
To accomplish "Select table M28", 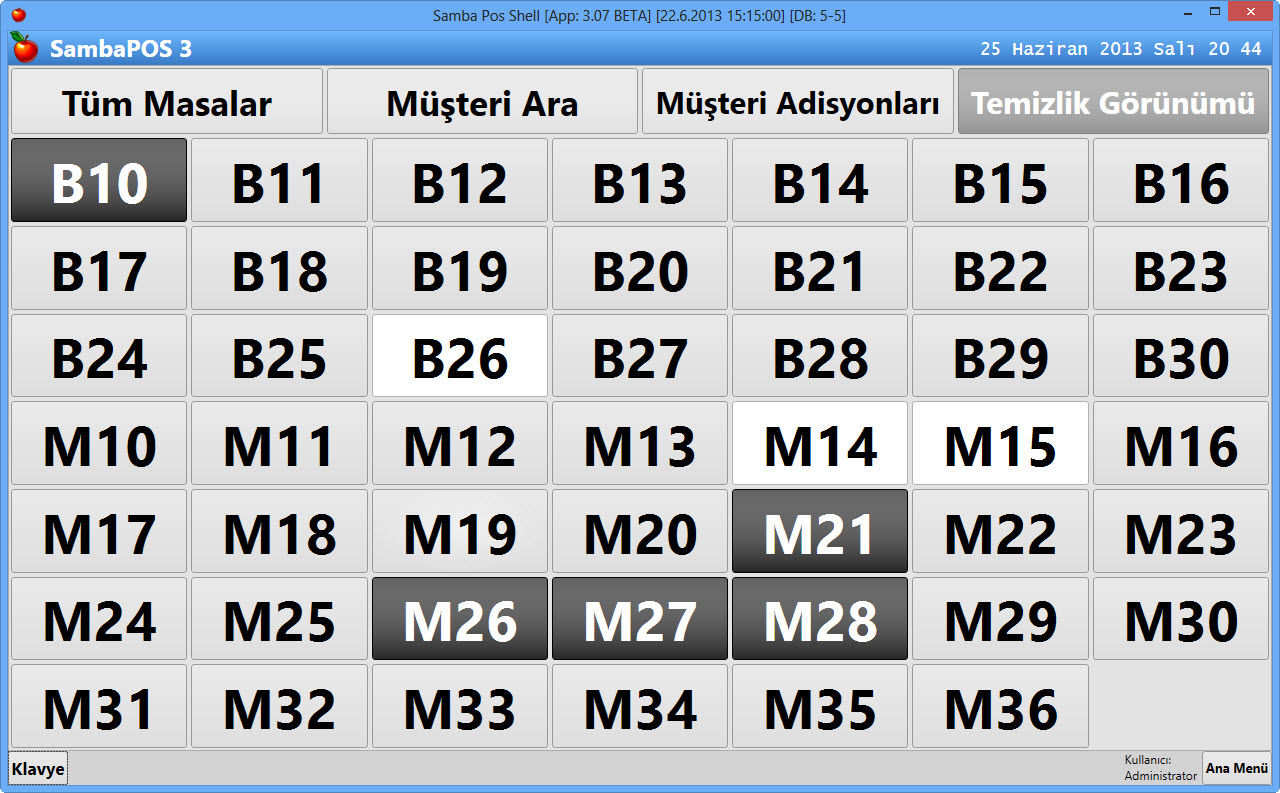I will (x=819, y=618).
